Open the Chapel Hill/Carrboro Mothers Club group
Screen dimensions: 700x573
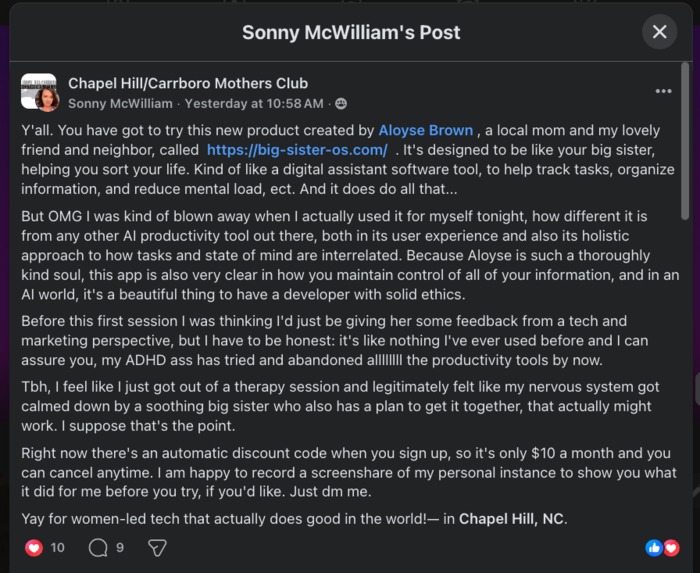188,83
